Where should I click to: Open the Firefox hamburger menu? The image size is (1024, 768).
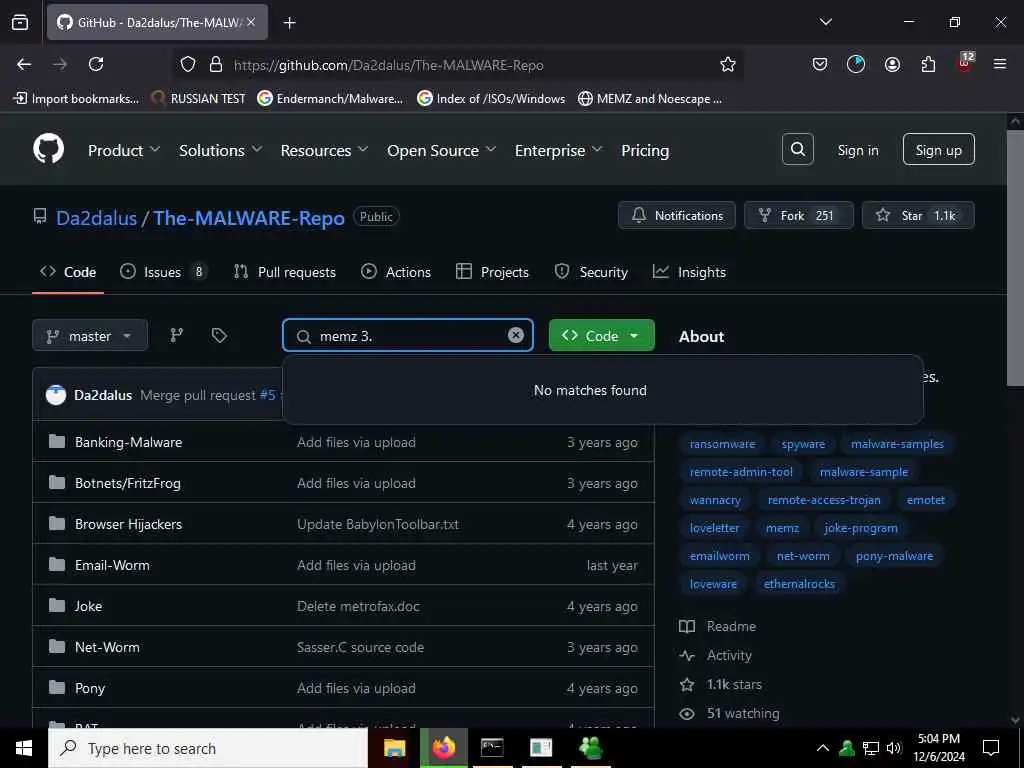tap(1000, 64)
